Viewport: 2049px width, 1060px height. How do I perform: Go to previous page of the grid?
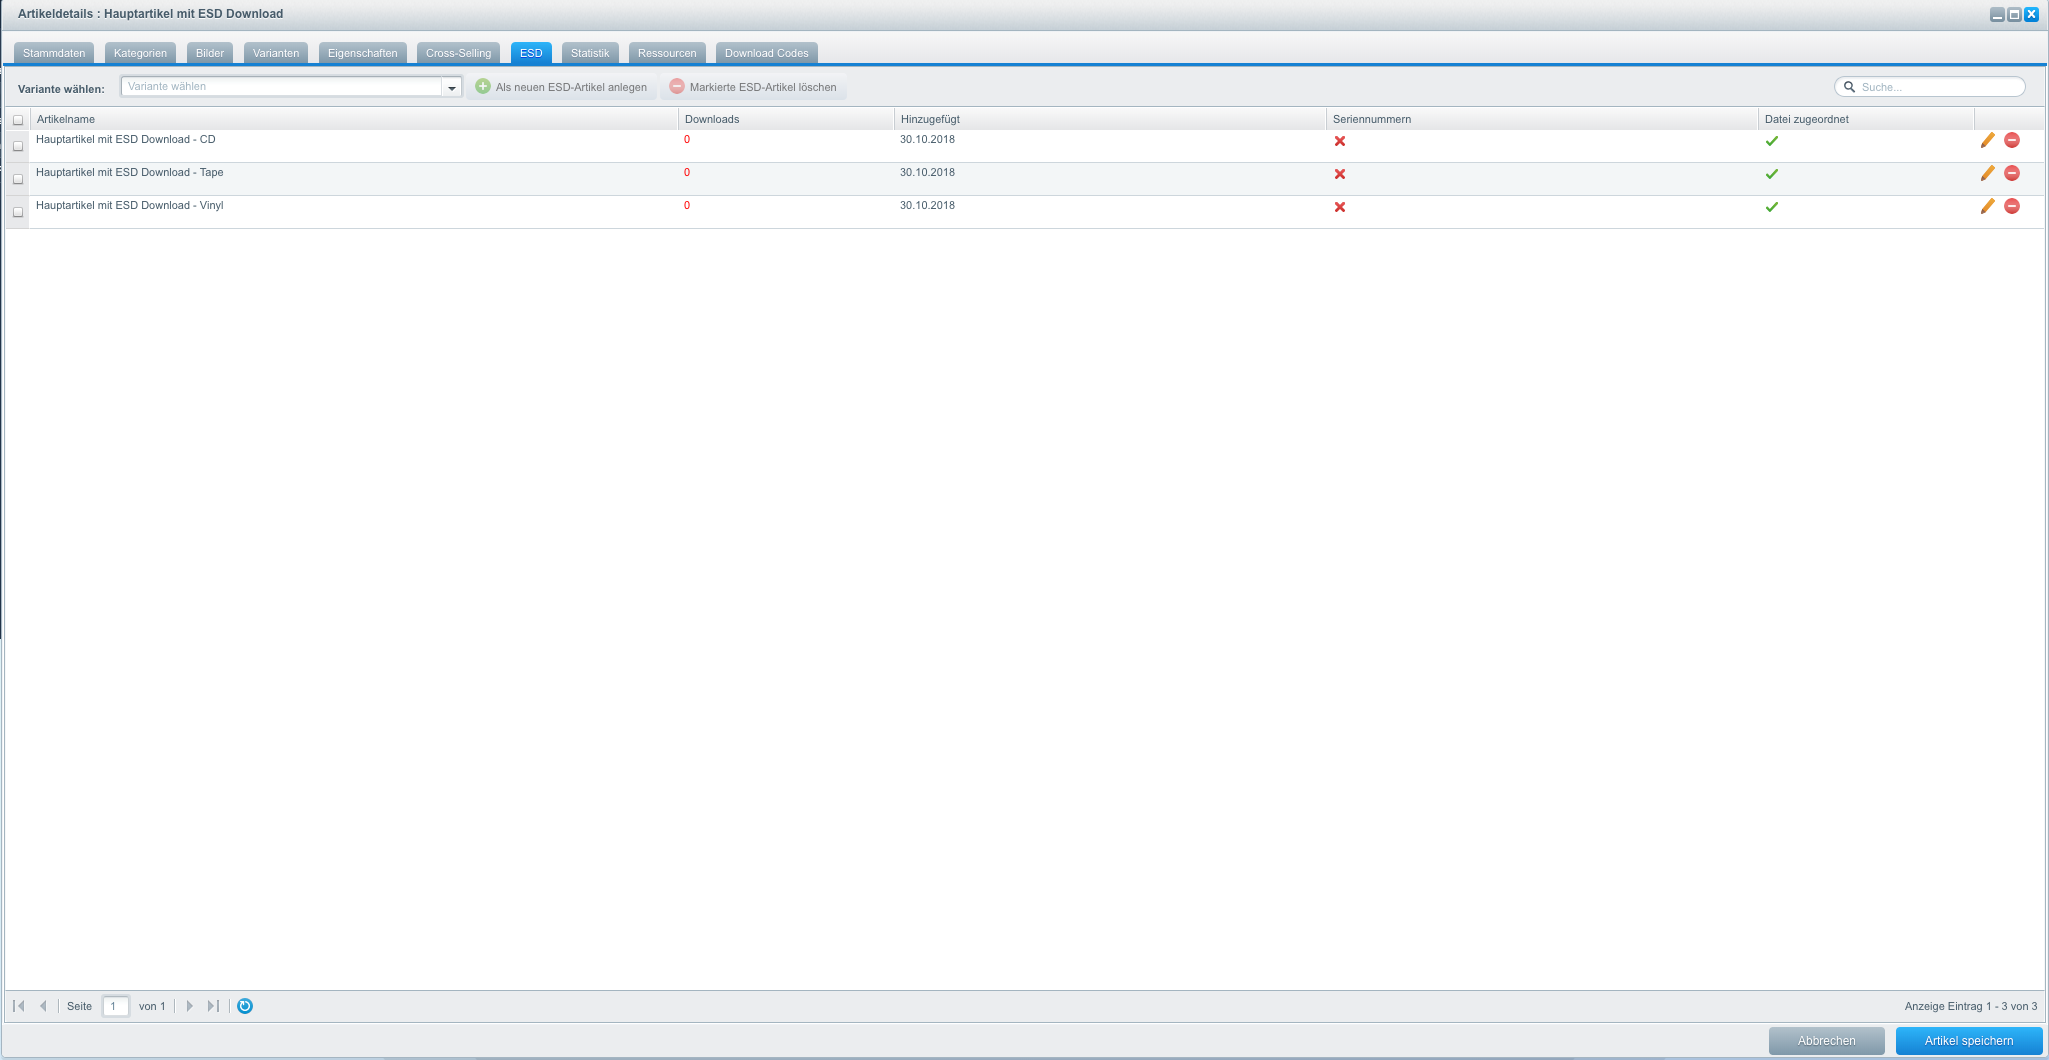click(x=43, y=1006)
